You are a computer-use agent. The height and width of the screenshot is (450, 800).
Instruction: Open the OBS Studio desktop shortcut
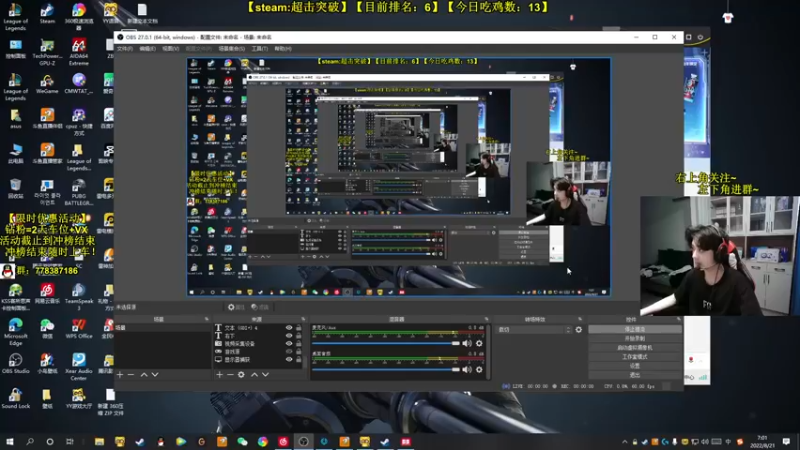click(x=15, y=363)
